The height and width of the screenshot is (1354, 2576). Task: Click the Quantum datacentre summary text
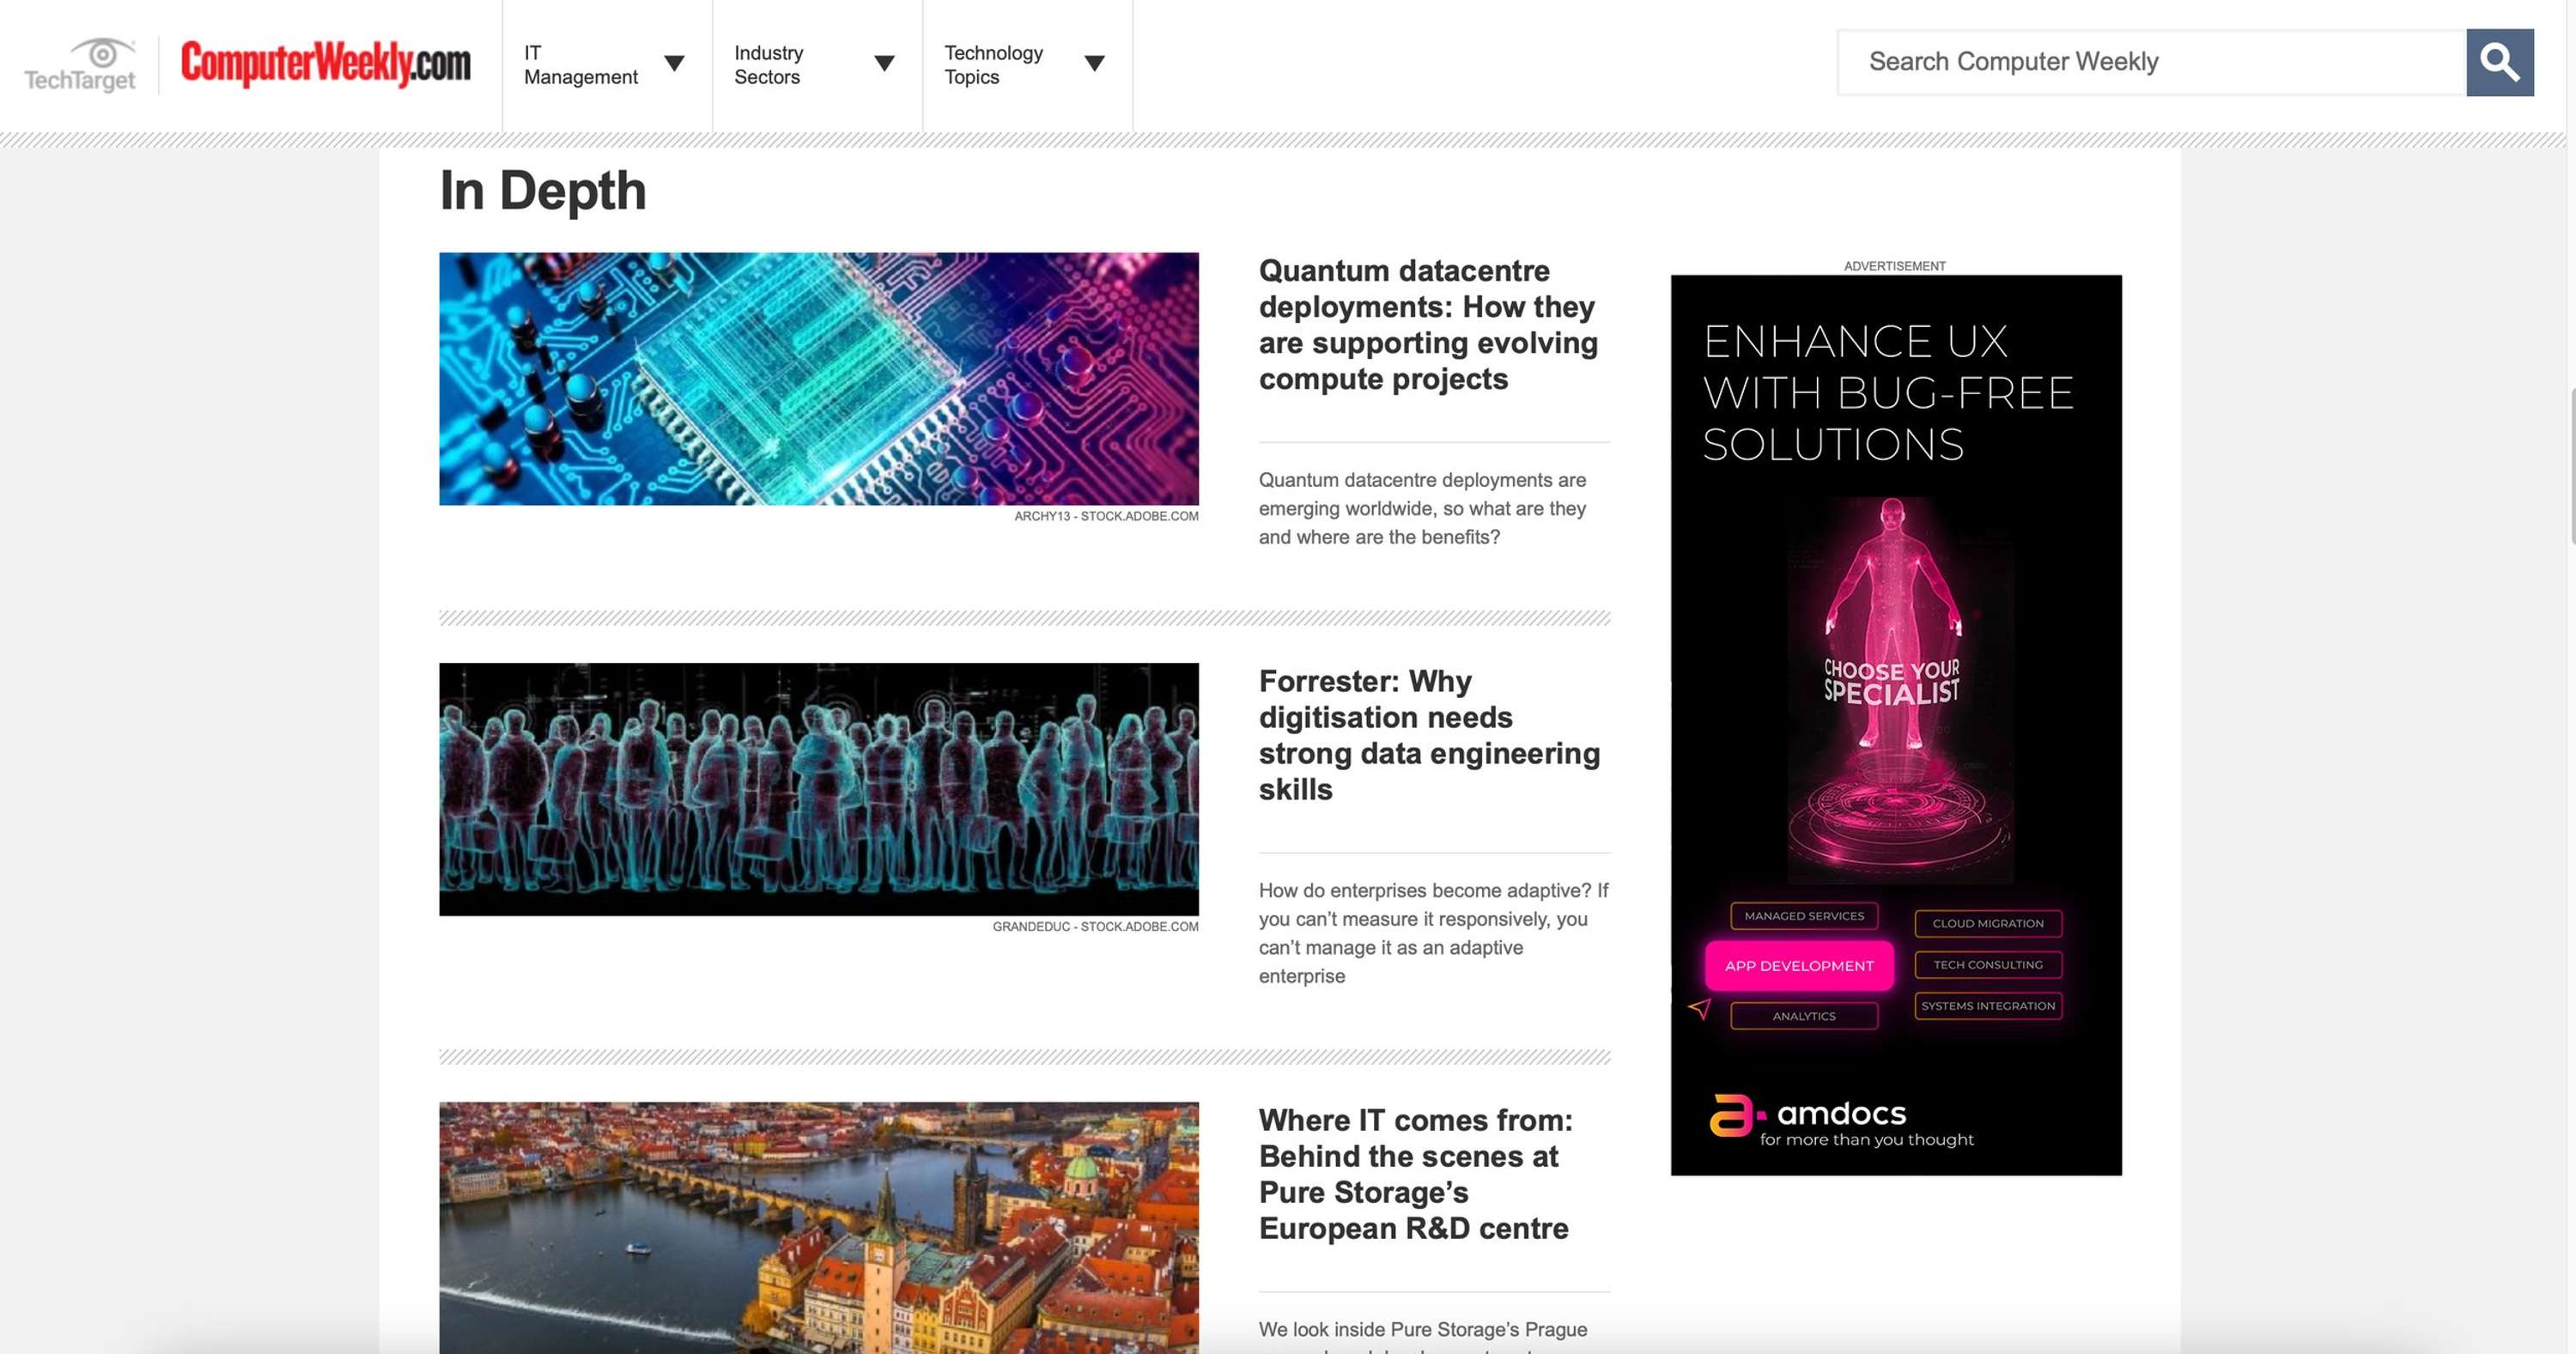click(1422, 508)
